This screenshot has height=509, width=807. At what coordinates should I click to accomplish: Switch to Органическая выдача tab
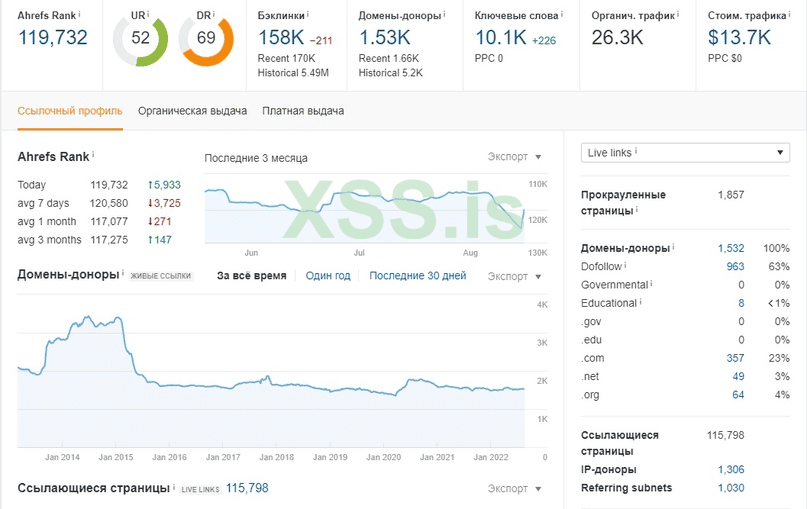coord(192,111)
